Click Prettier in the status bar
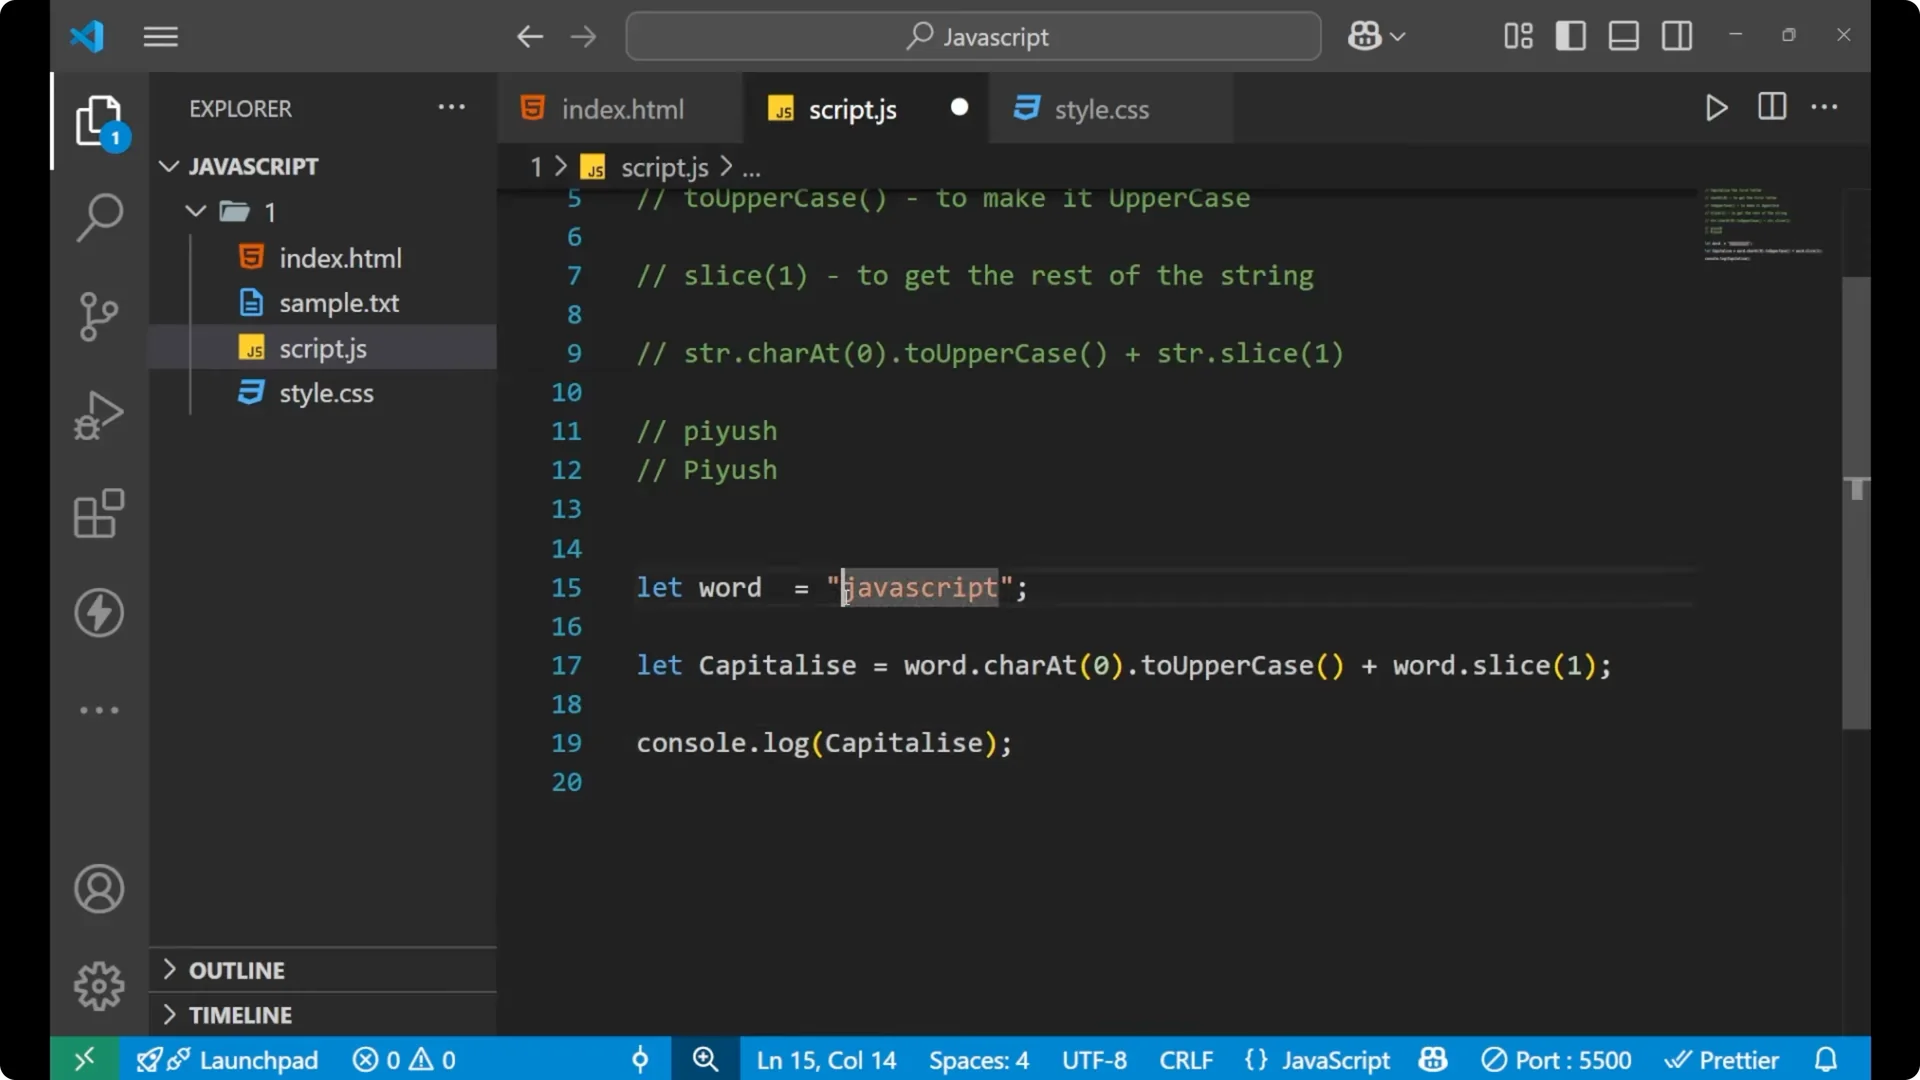This screenshot has width=1920, height=1080. (x=1723, y=1059)
